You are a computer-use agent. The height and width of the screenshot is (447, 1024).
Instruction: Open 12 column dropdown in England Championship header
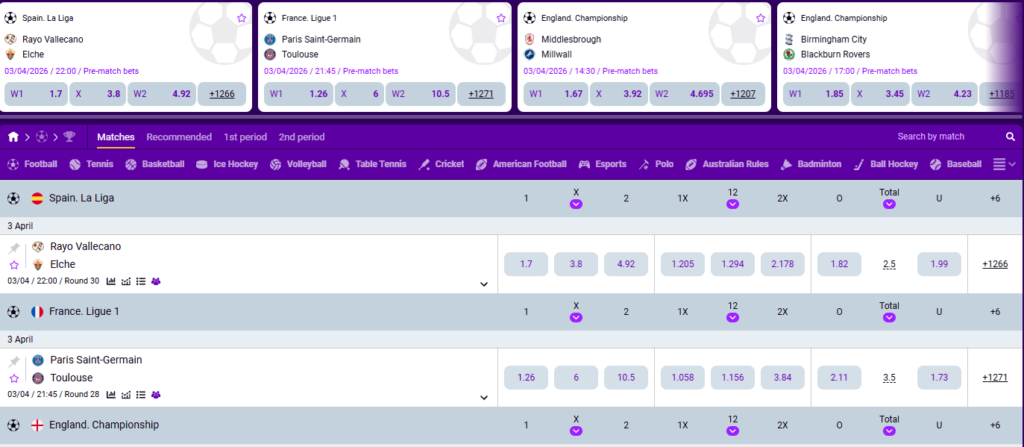(733, 431)
